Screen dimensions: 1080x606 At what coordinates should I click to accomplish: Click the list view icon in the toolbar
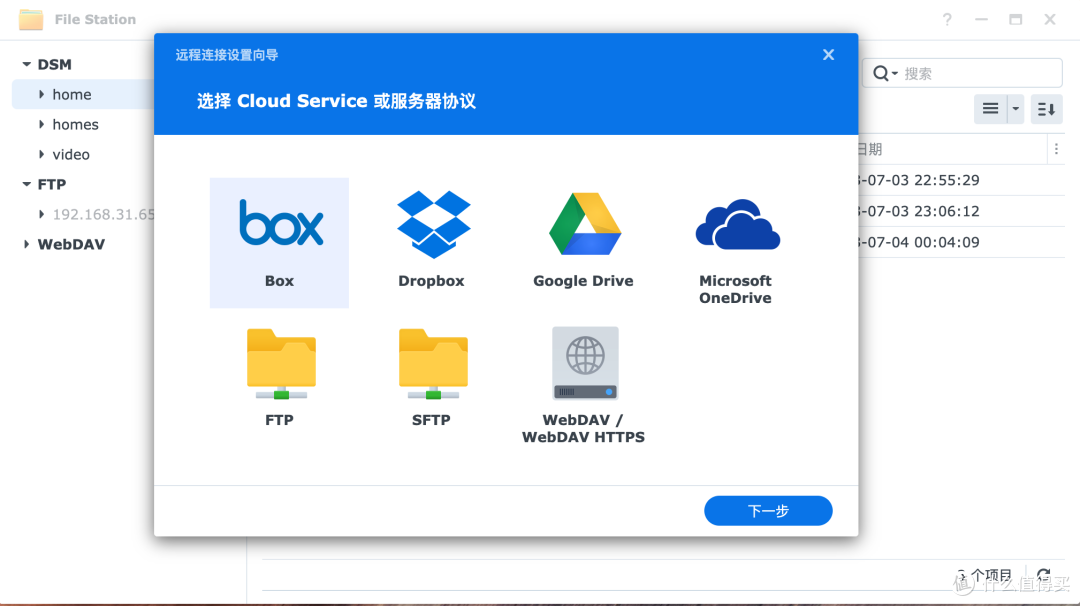[x=991, y=109]
